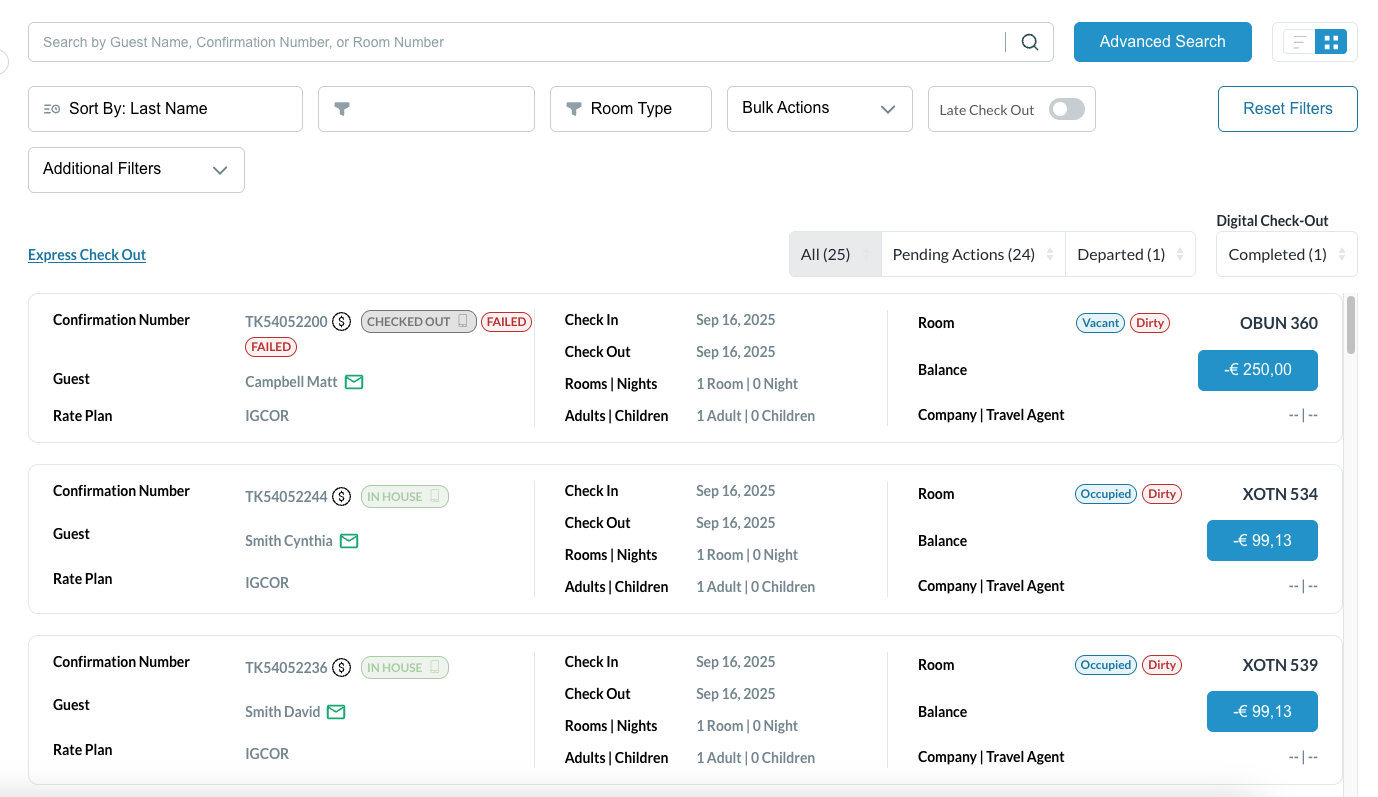Click the Express Check Out link
1378x797 pixels.
pyautogui.click(x=87, y=255)
